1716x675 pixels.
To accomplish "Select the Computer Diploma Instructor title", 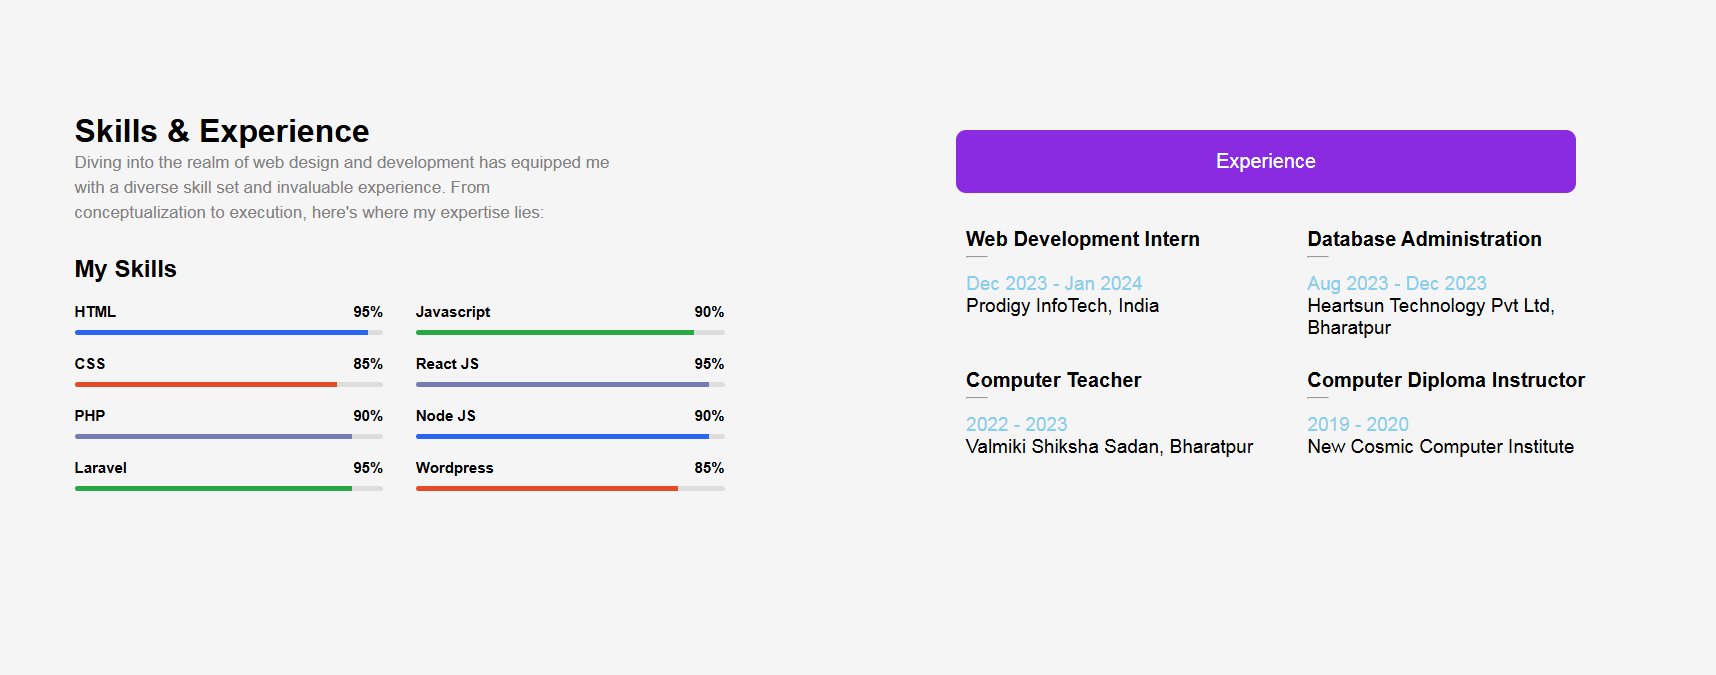I will (1445, 380).
